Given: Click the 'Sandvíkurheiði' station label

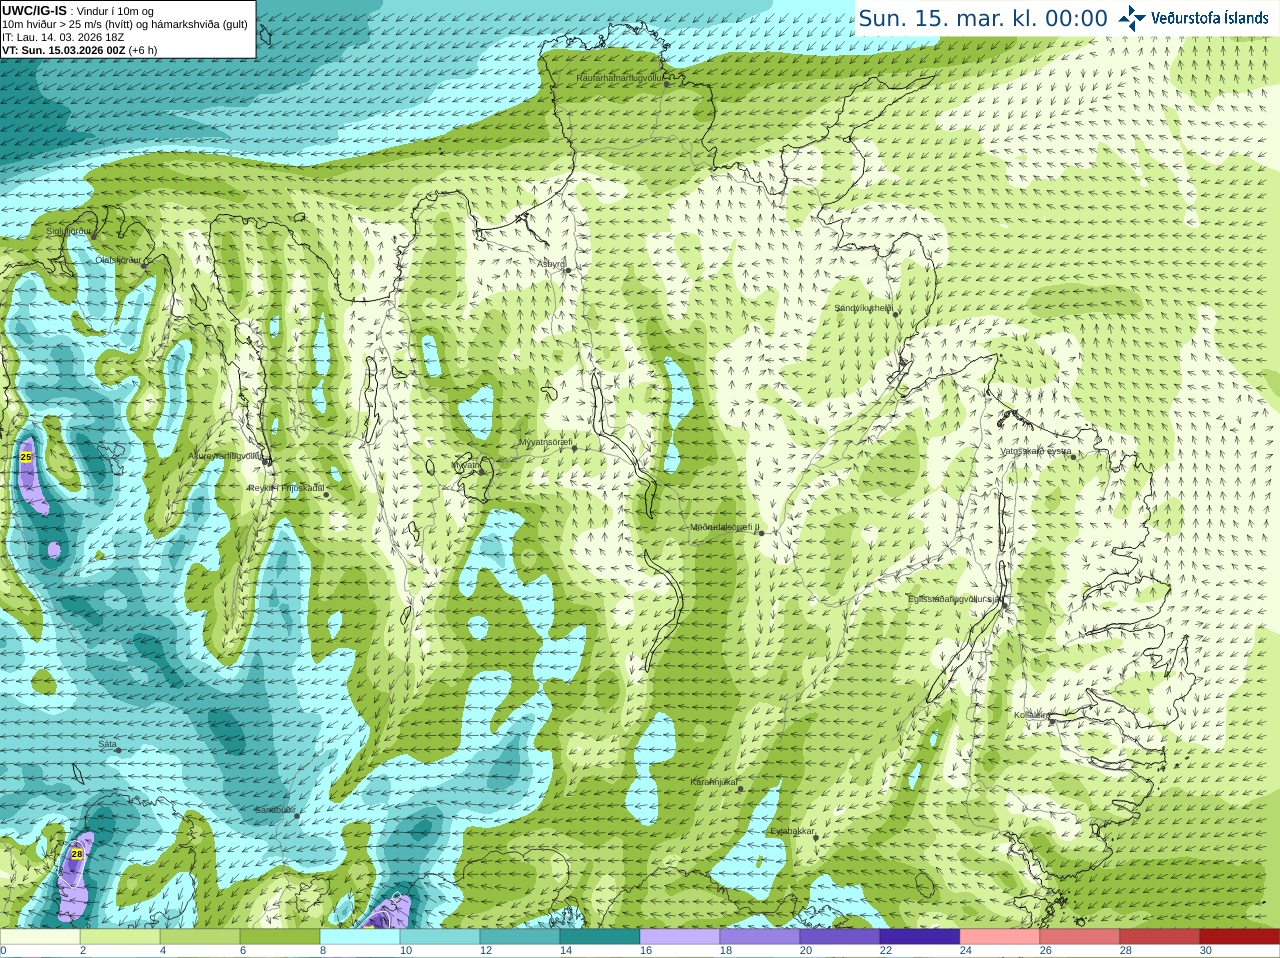Looking at the screenshot, I should tap(864, 308).
